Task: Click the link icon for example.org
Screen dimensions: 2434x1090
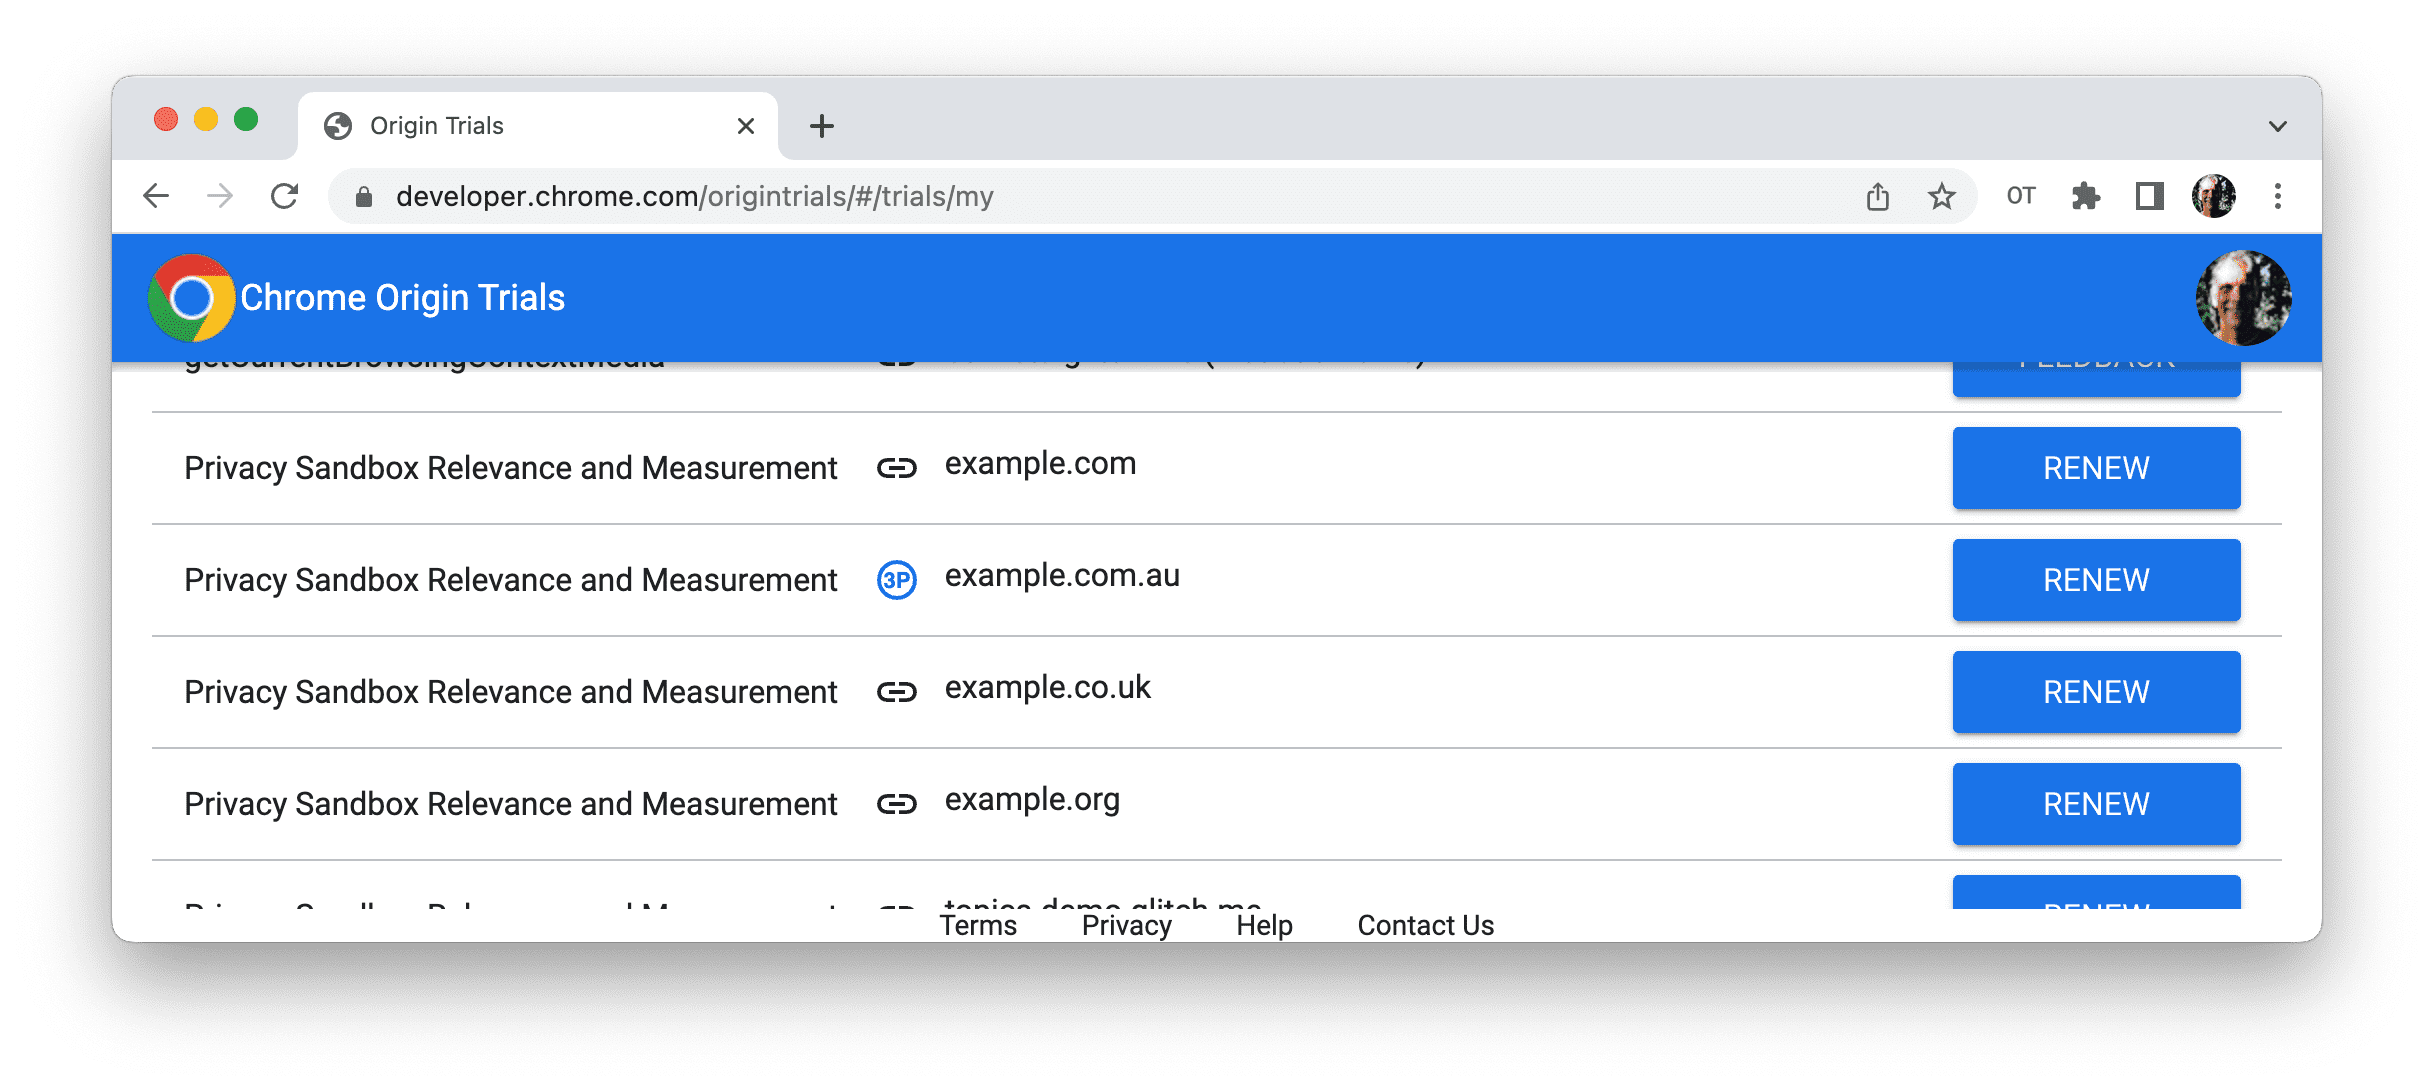Action: (897, 804)
